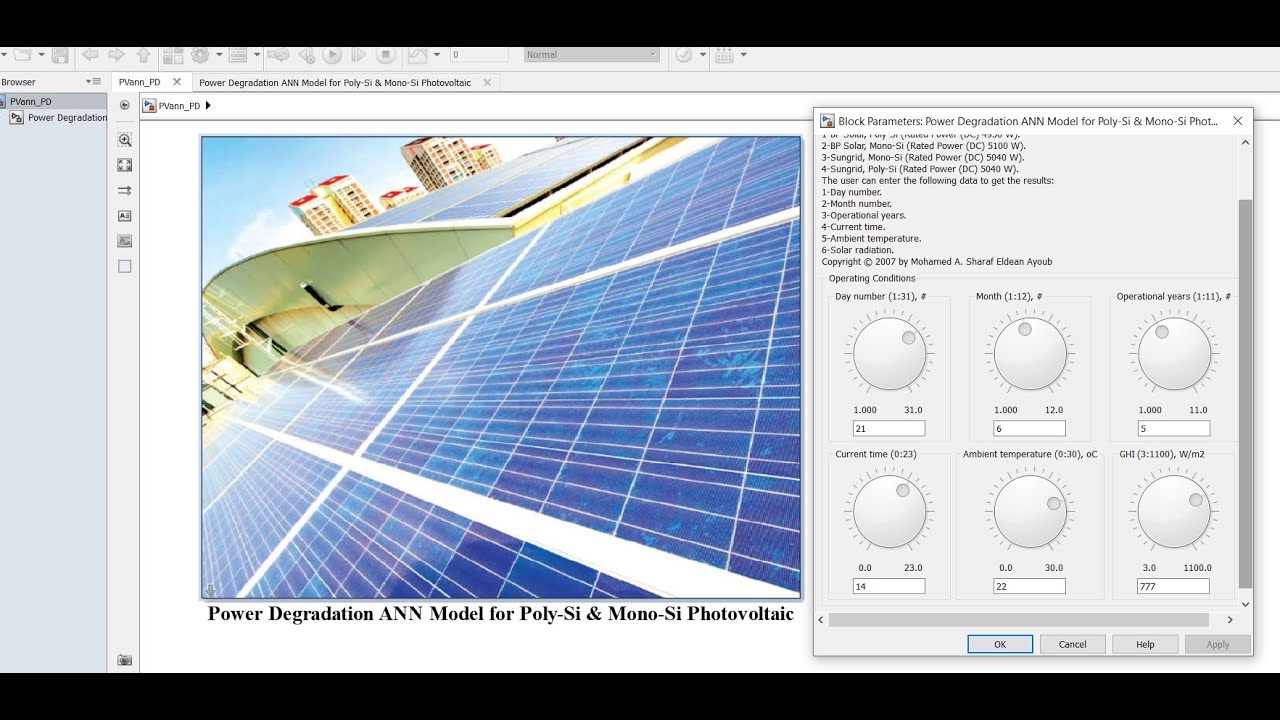Viewport: 1280px width, 720px height.
Task: Select the Area box tool in palette
Action: tap(125, 267)
